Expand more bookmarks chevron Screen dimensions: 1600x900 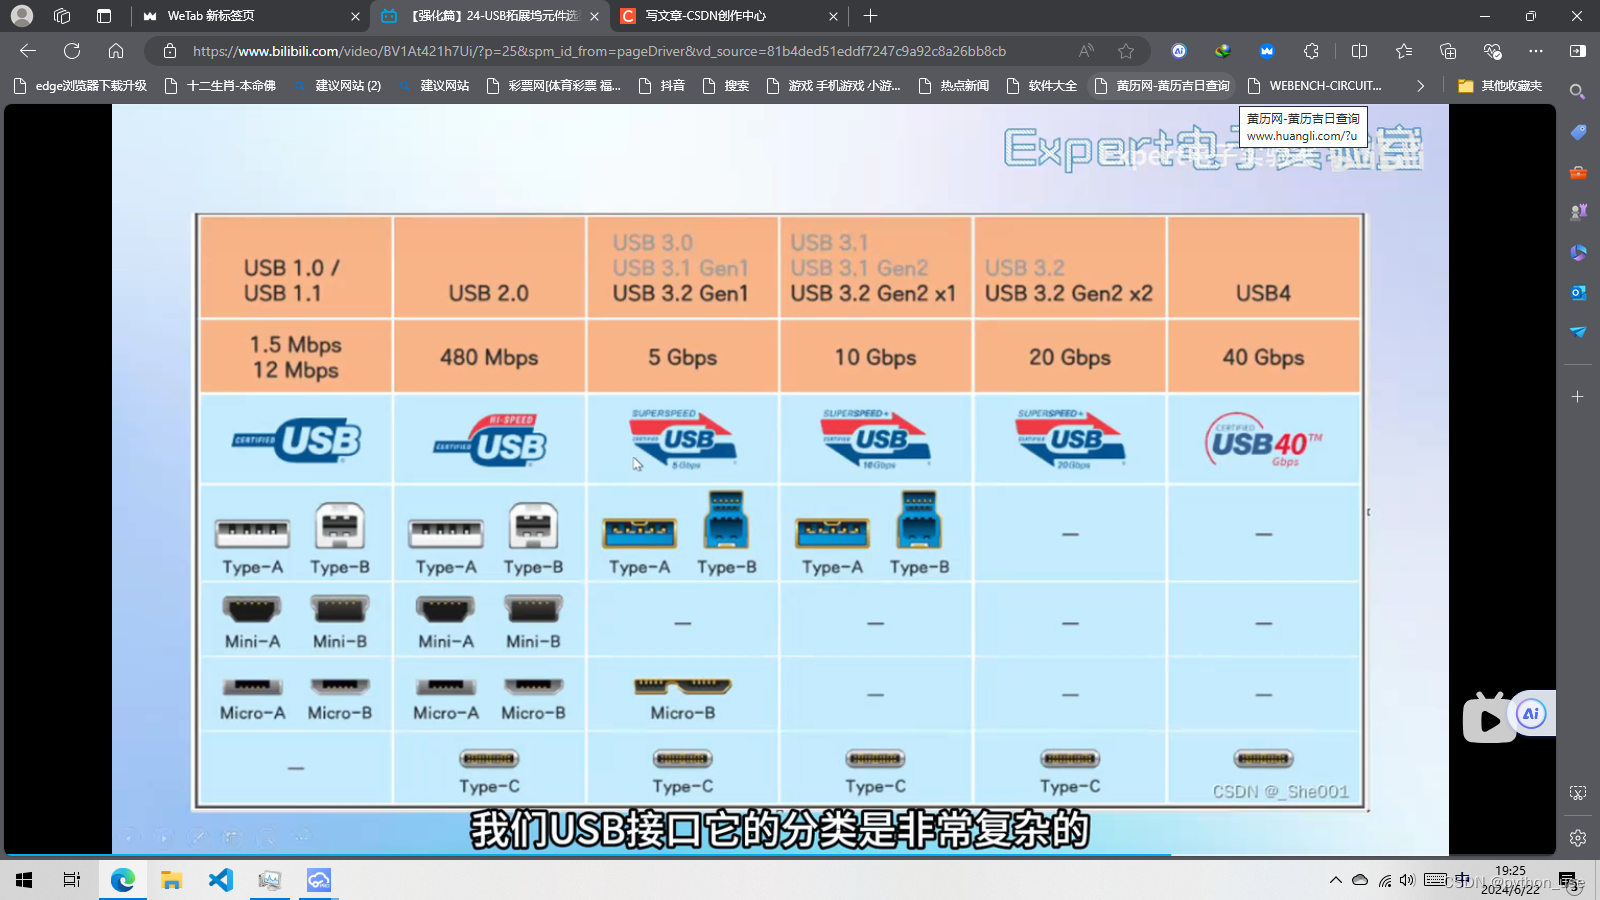1420,86
